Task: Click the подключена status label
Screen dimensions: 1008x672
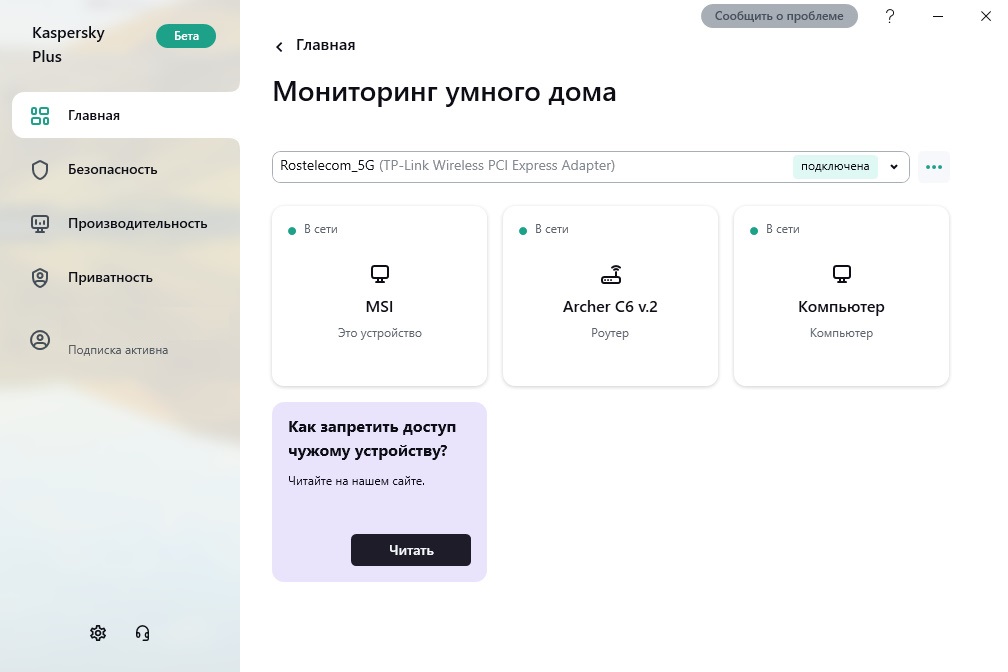Action: (835, 167)
